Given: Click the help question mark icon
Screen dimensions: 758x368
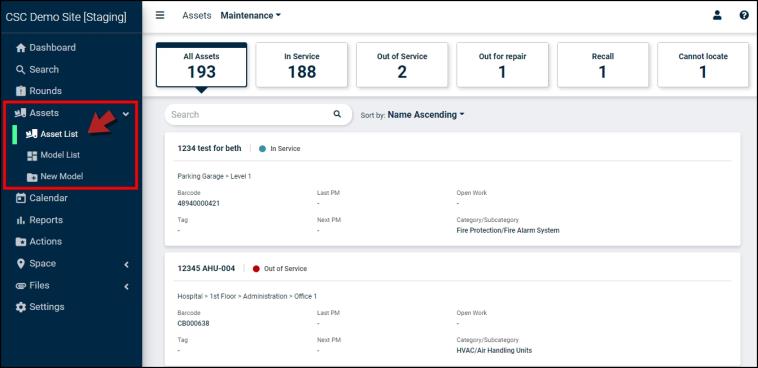Looking at the screenshot, I should point(744,15).
